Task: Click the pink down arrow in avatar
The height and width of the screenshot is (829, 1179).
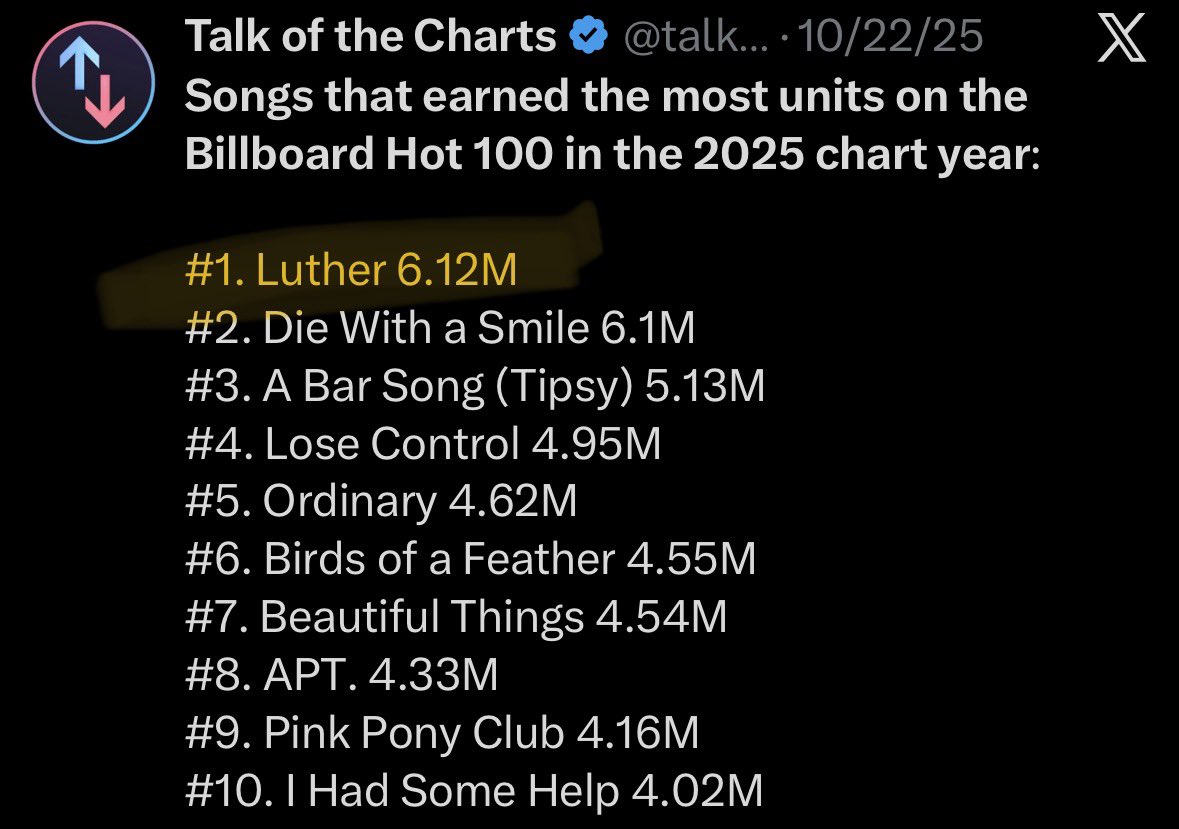Action: [106, 99]
